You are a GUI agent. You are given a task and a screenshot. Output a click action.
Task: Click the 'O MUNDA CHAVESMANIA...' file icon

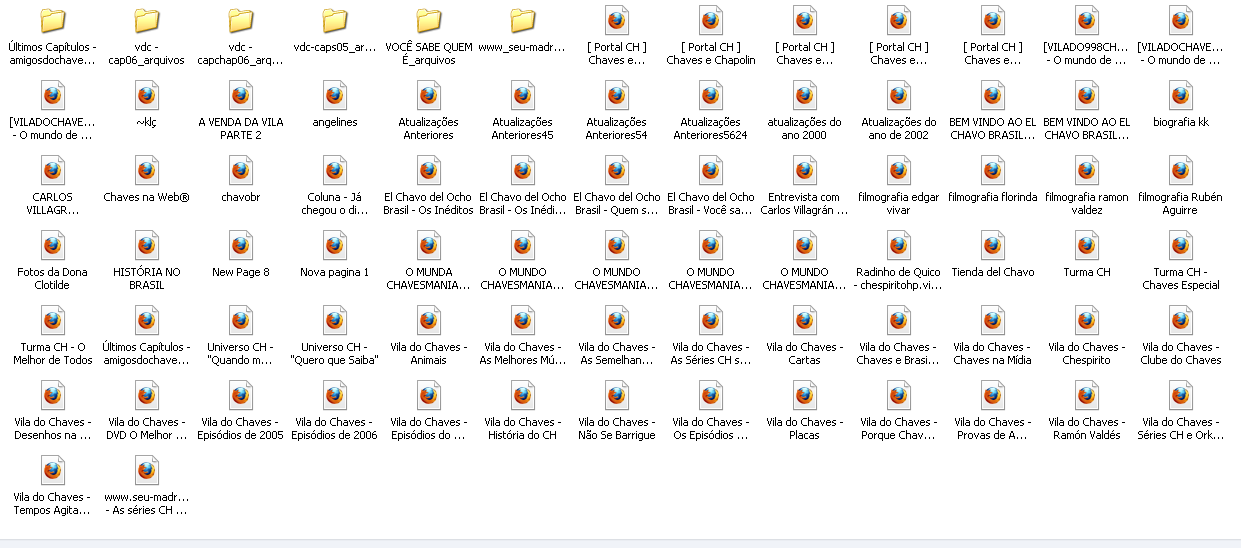point(428,246)
